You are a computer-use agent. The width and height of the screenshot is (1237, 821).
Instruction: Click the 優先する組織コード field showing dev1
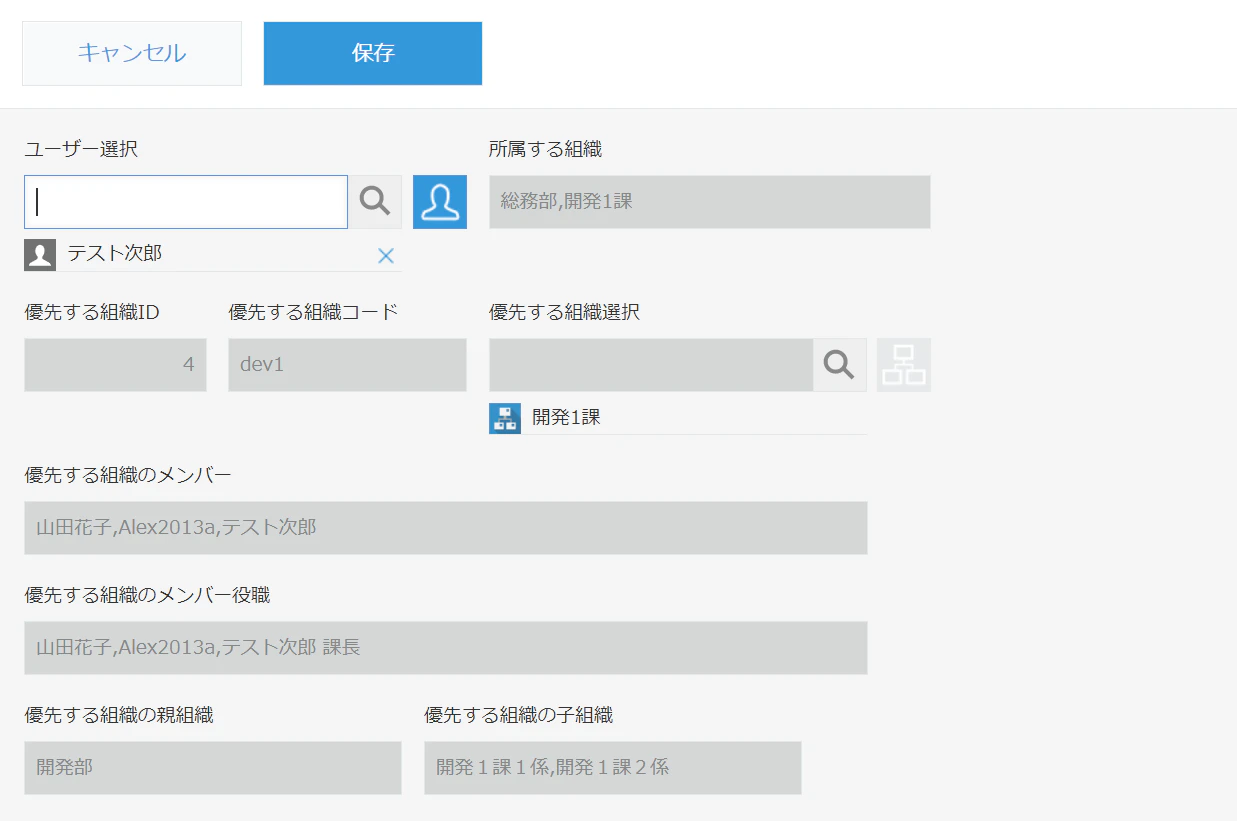click(x=347, y=365)
